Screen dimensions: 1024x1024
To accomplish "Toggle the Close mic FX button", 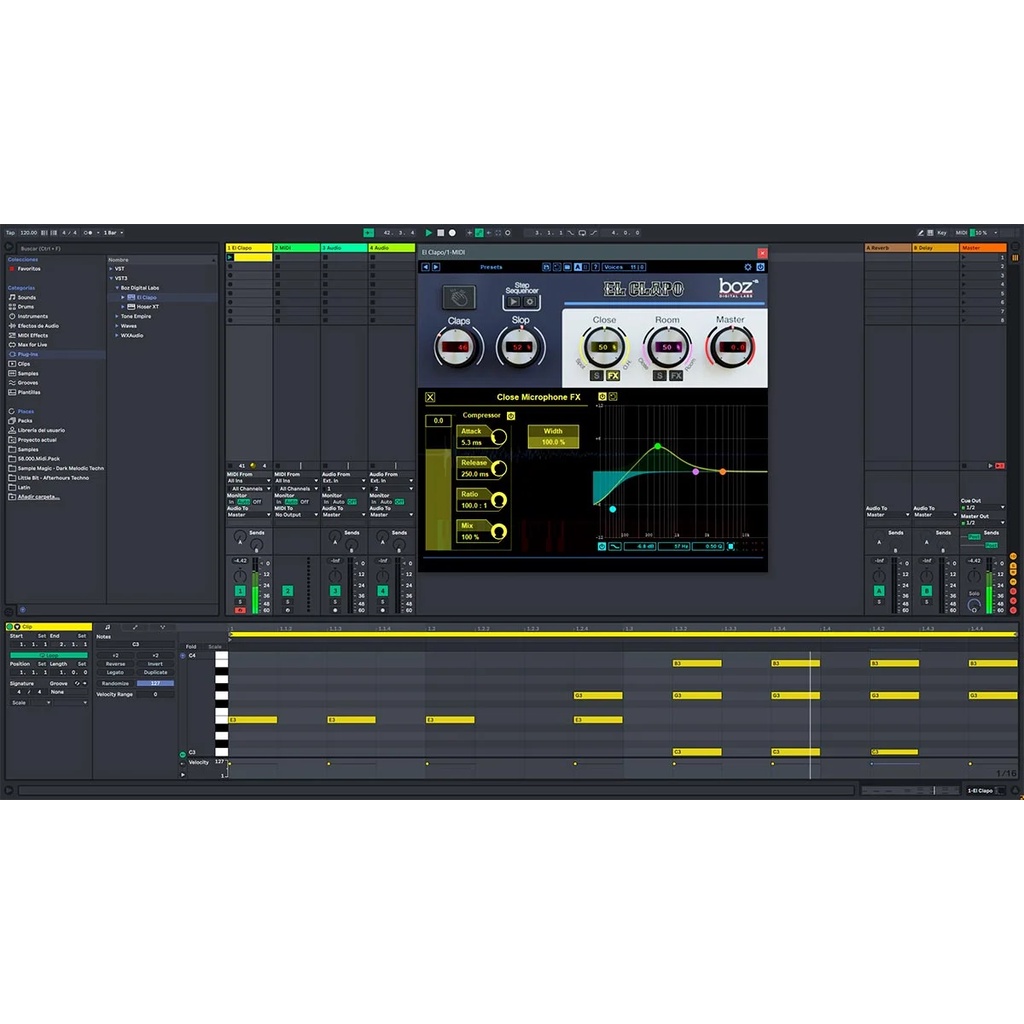I will point(613,376).
